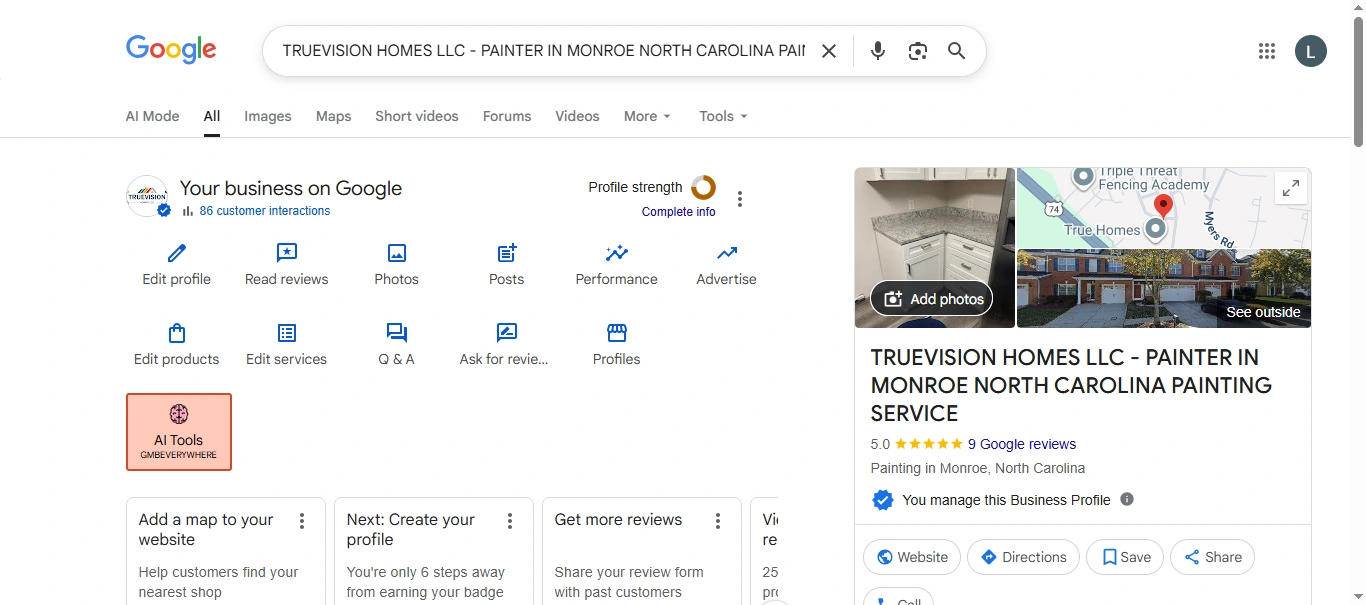Screen dimensions: 1366x605
Task: Open Google Lens image search icon
Action: pyautogui.click(x=918, y=51)
